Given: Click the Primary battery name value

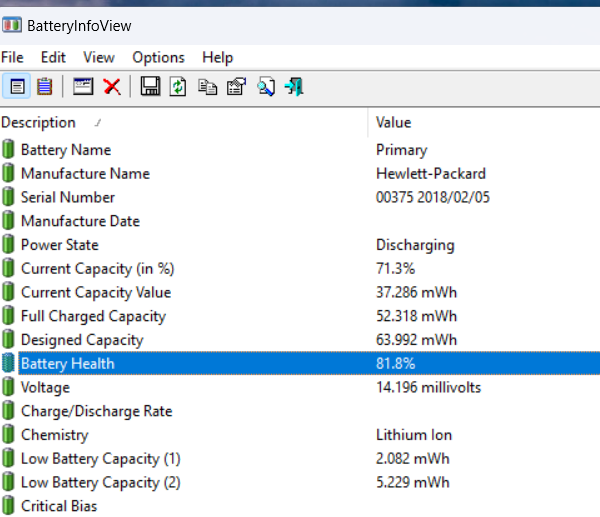Looking at the screenshot, I should click(401, 150).
